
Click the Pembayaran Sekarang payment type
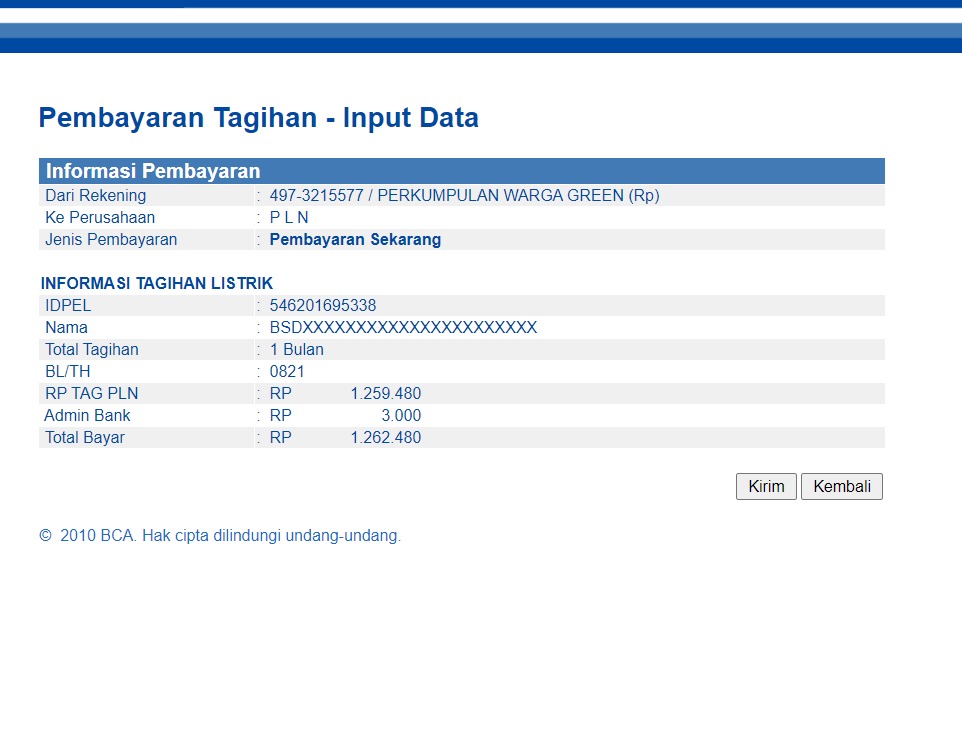(355, 240)
